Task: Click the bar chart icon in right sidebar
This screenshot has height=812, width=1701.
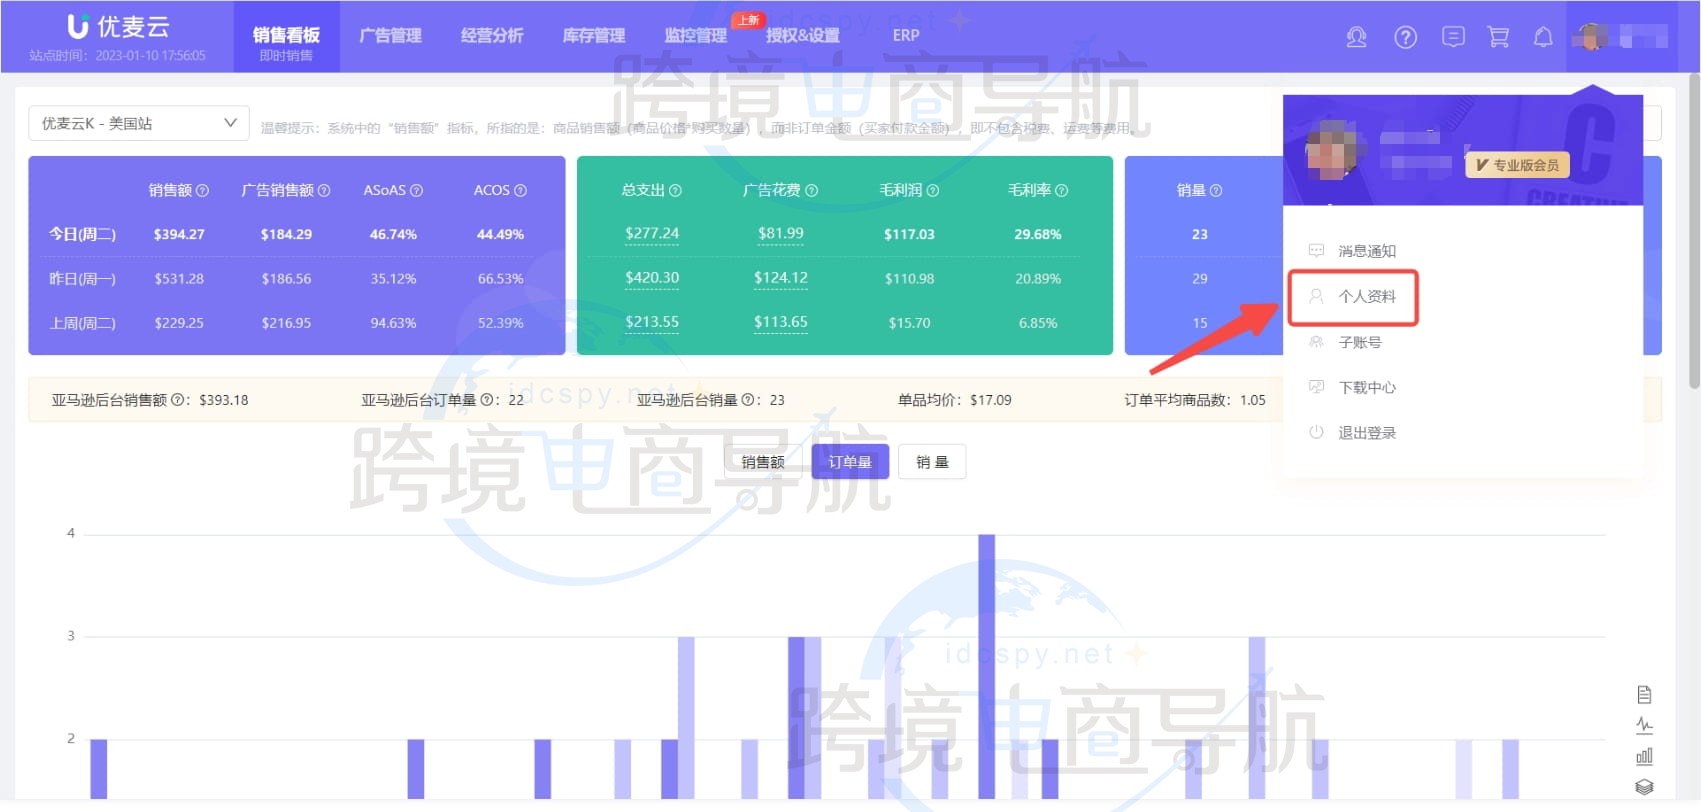Action: [1644, 756]
